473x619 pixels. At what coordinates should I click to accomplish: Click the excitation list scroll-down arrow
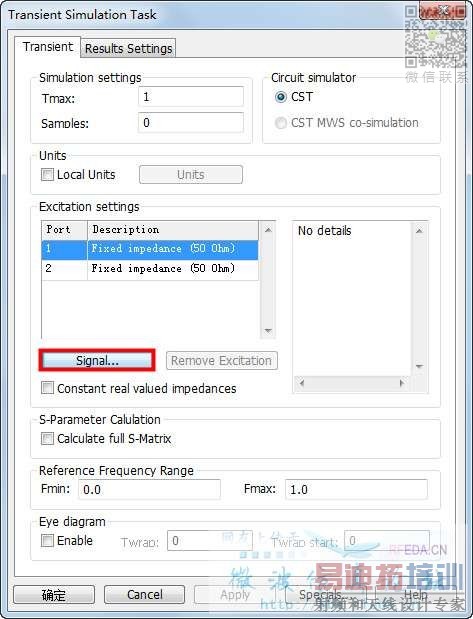point(268,331)
